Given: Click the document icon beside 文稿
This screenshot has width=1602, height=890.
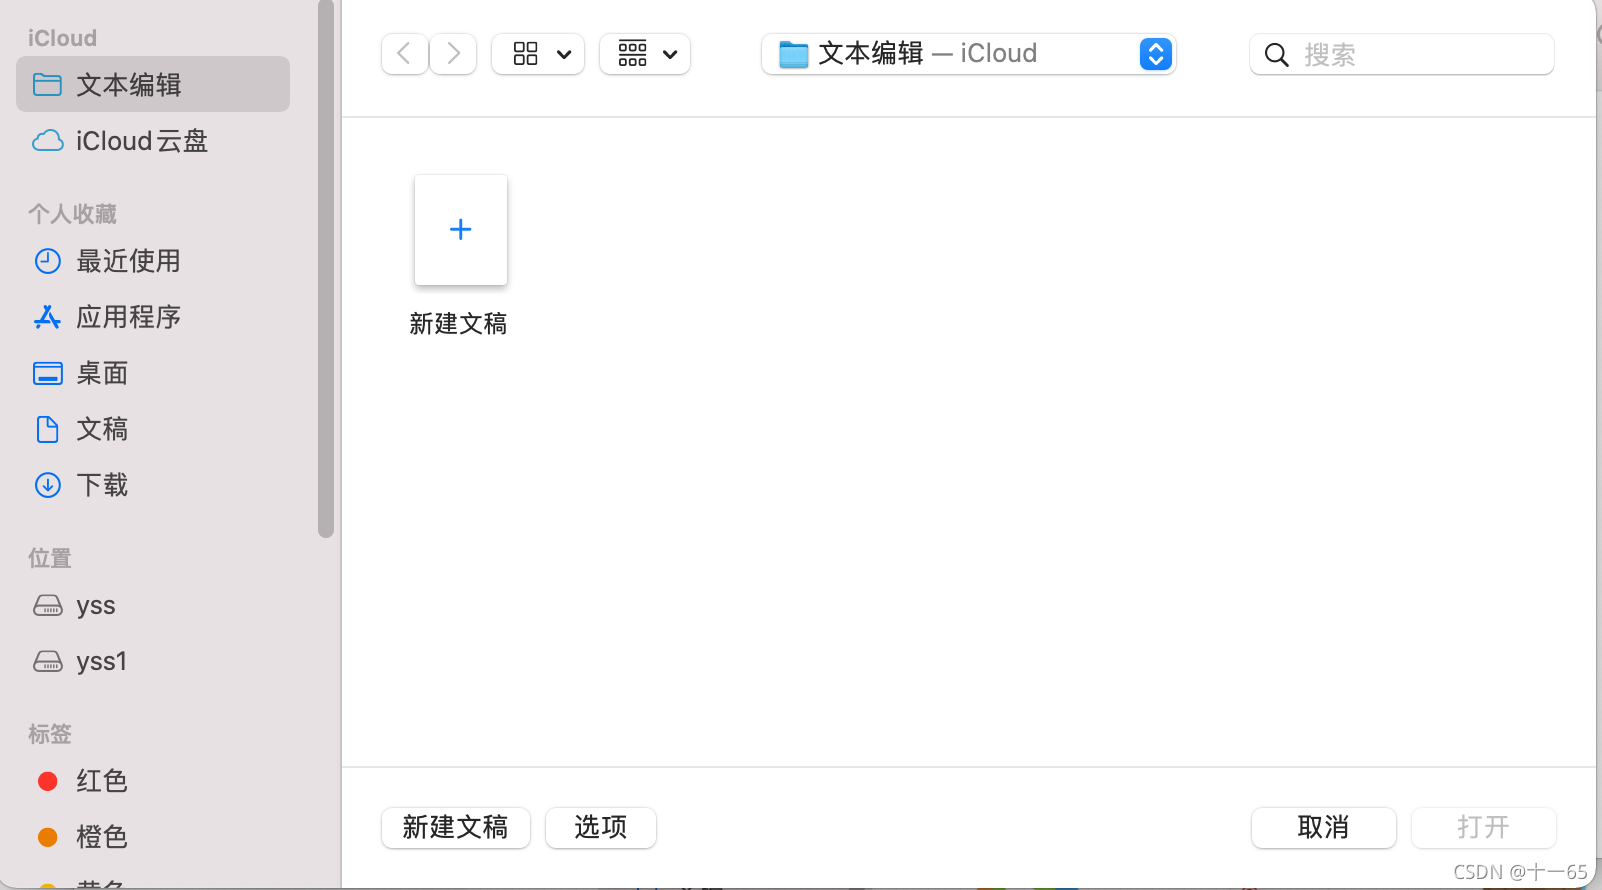Looking at the screenshot, I should (x=47, y=429).
